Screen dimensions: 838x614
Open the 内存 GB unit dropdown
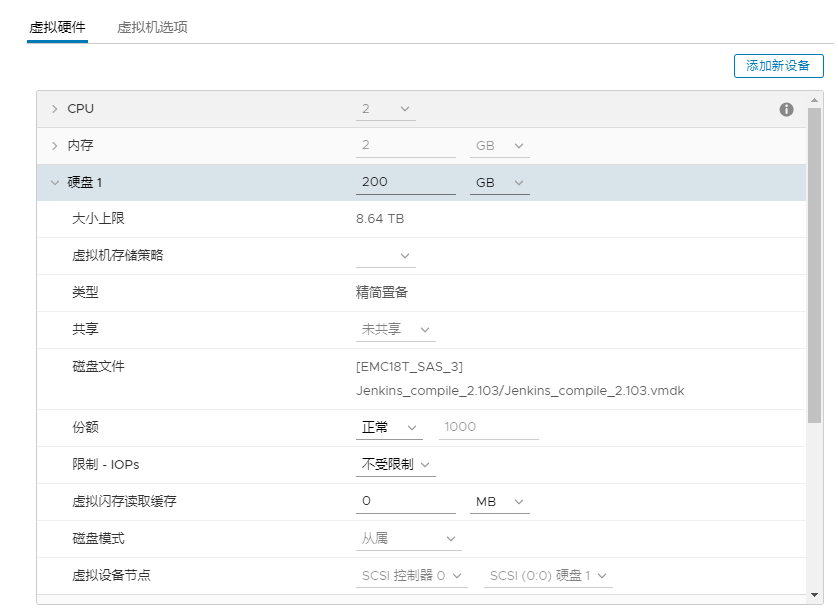[500, 146]
